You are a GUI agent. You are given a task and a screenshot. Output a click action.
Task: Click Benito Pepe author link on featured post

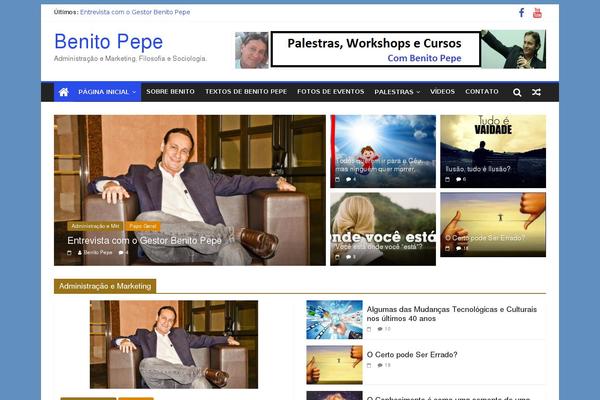point(98,253)
